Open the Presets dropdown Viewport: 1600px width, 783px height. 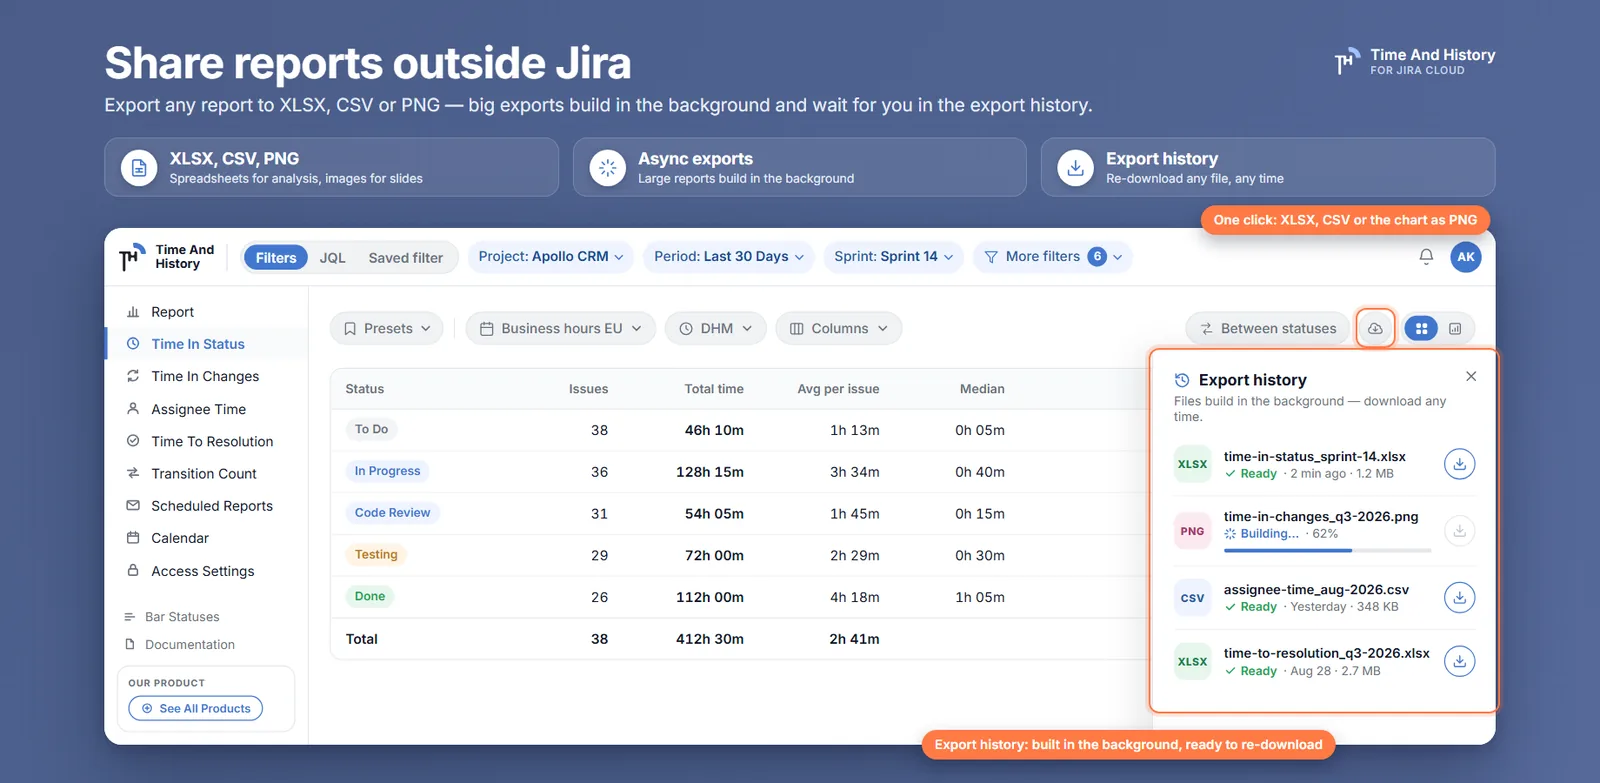387,328
